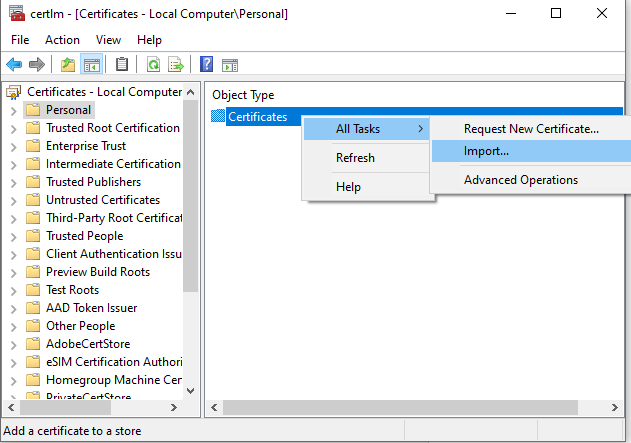
Task: Click the Certificates - Local Computer root icon
Action: click(x=13, y=92)
